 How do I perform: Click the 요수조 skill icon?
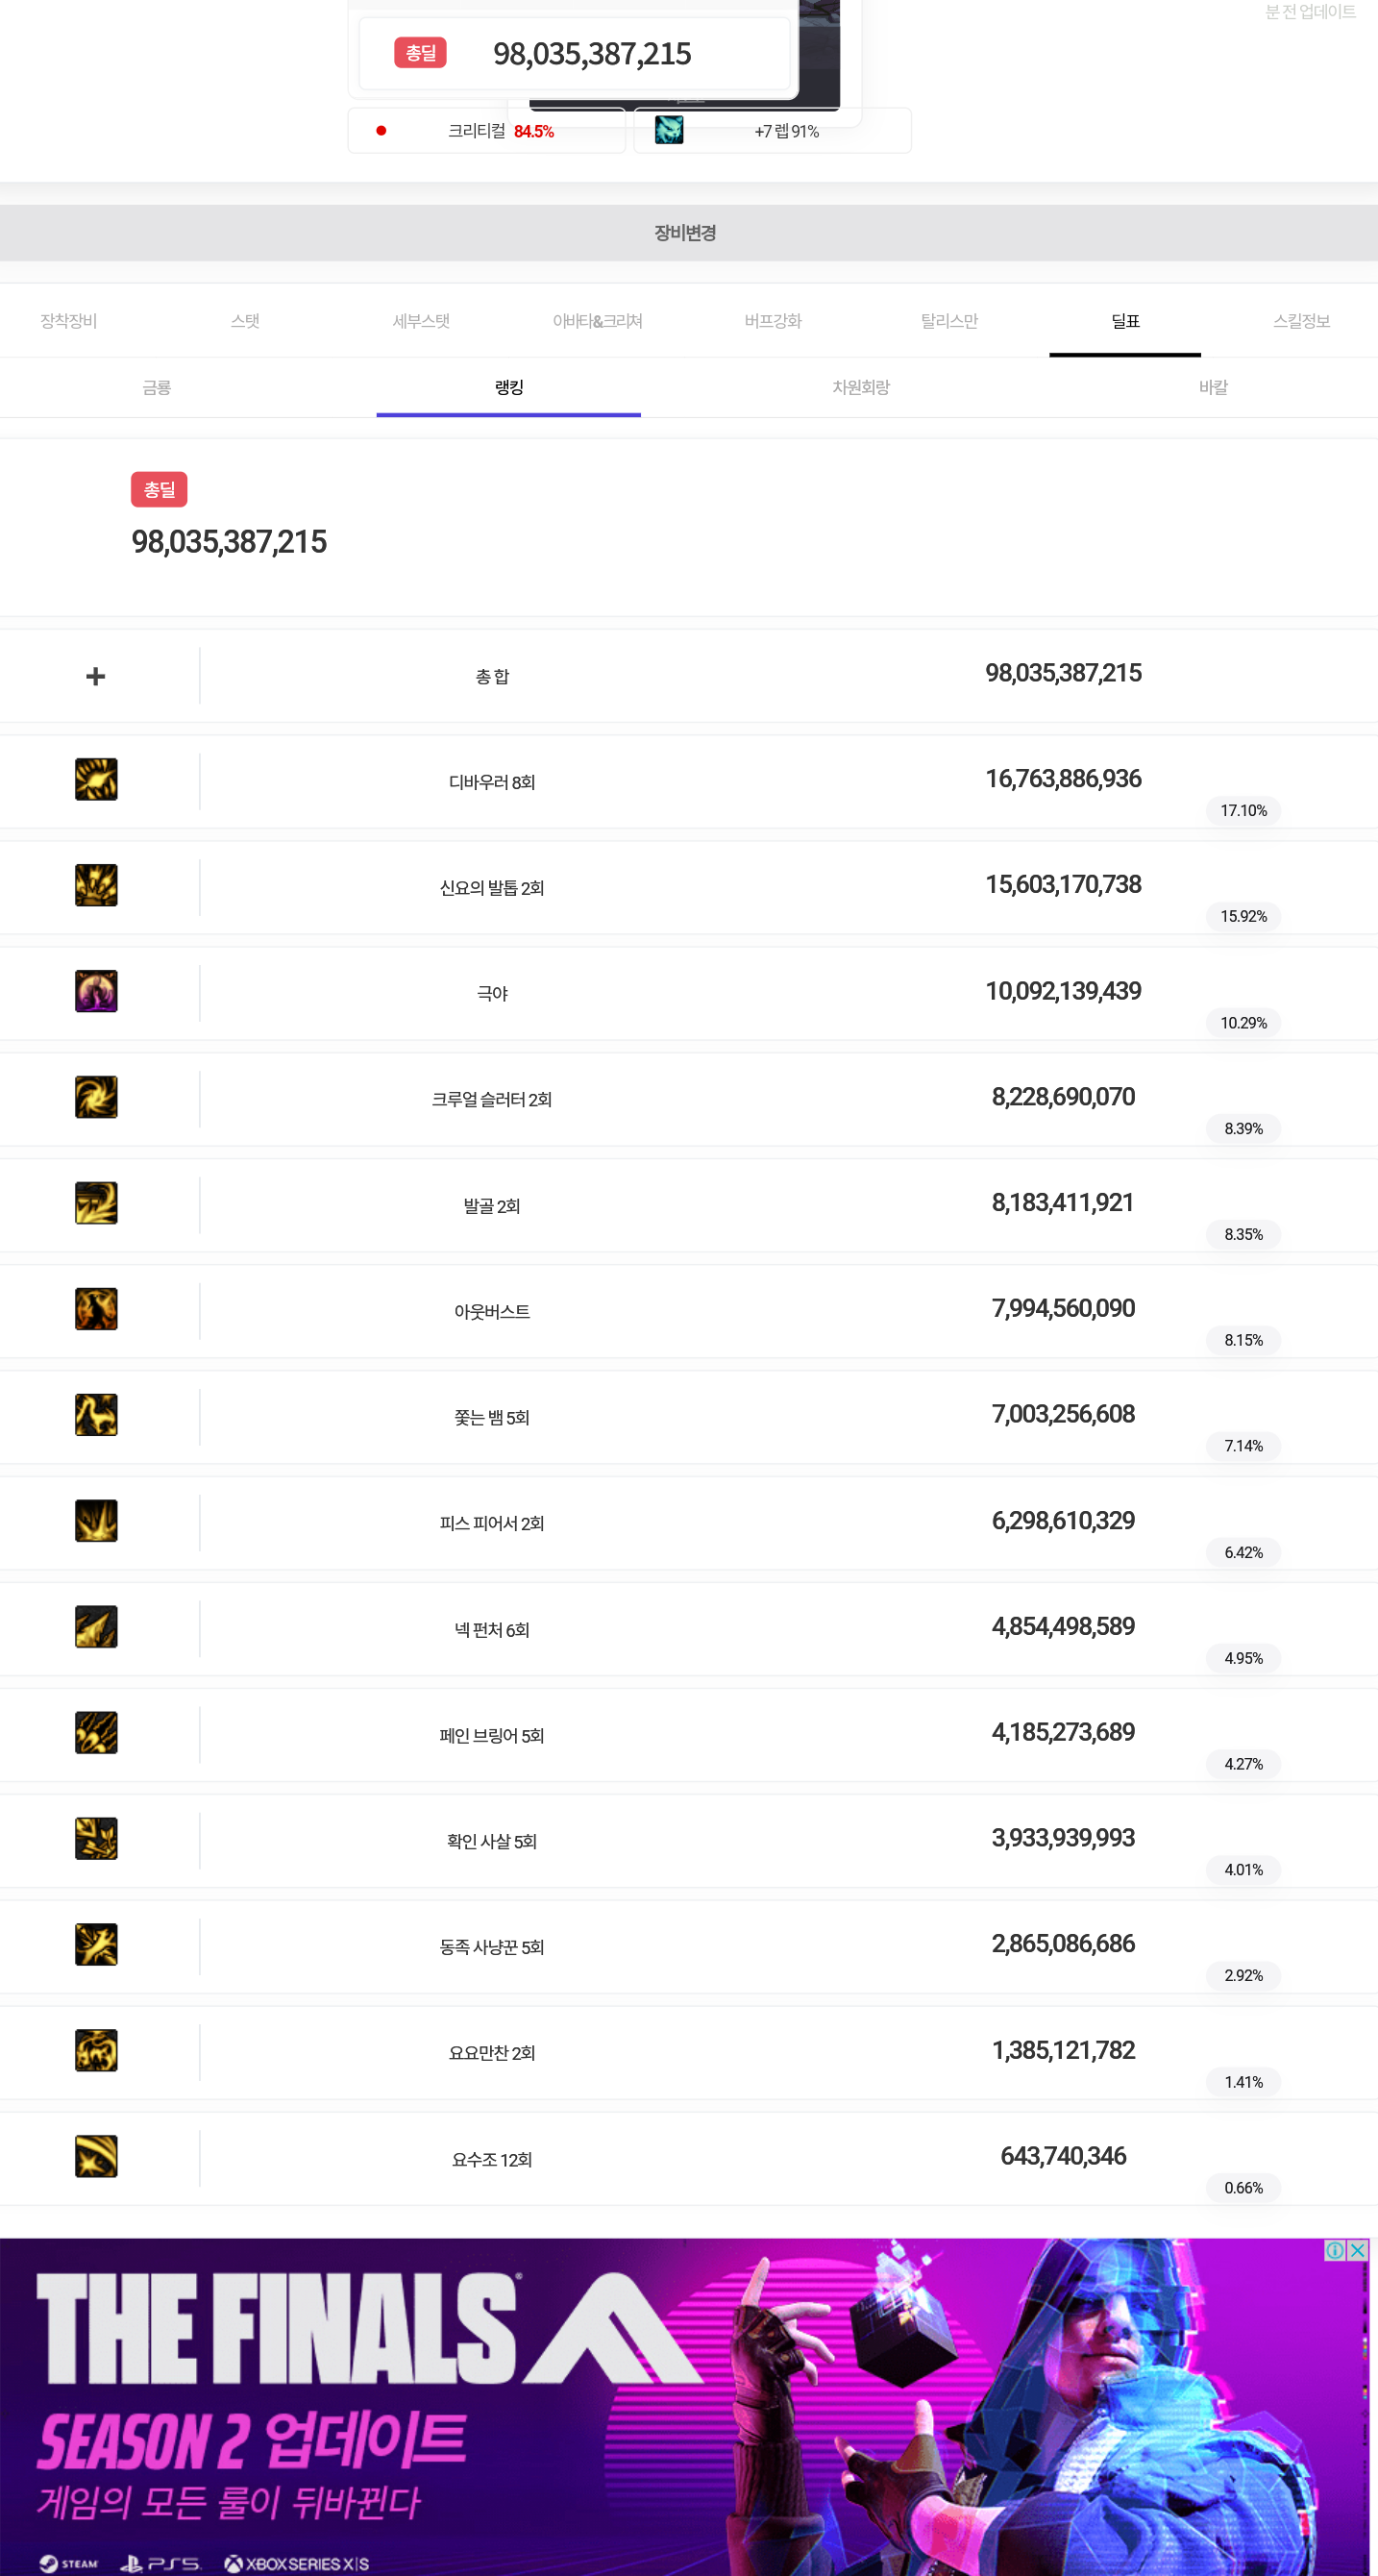point(96,2157)
